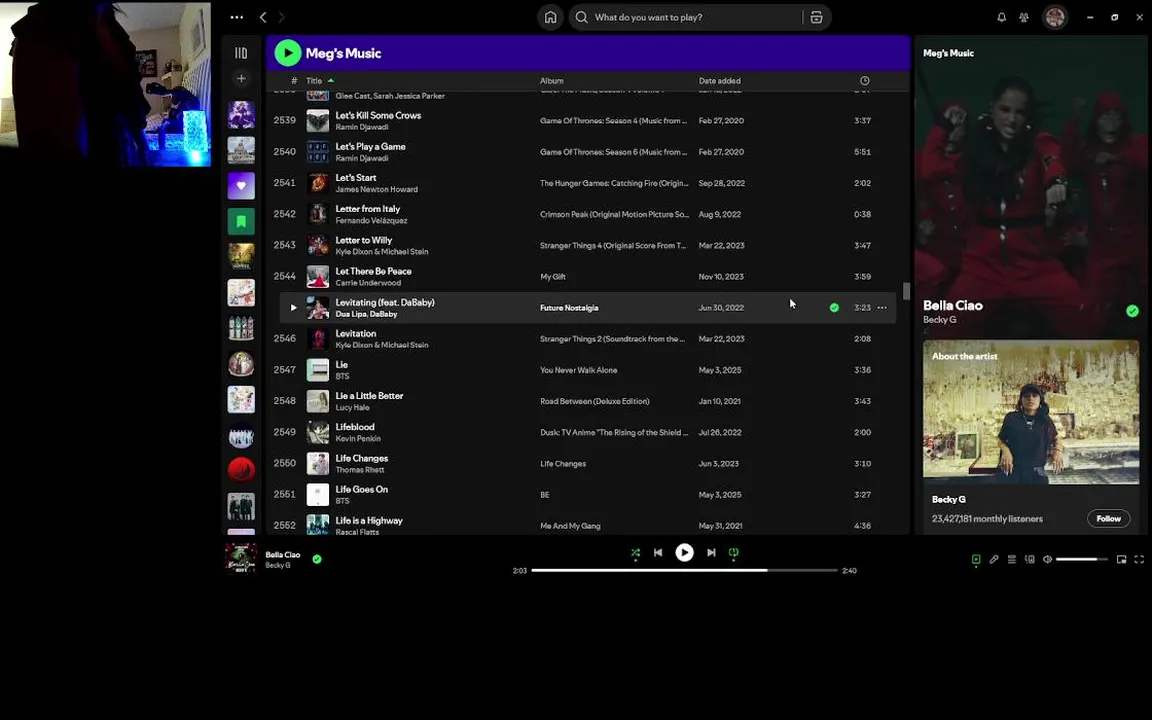
Task: Open the miniplayer icon
Action: [x=1121, y=559]
